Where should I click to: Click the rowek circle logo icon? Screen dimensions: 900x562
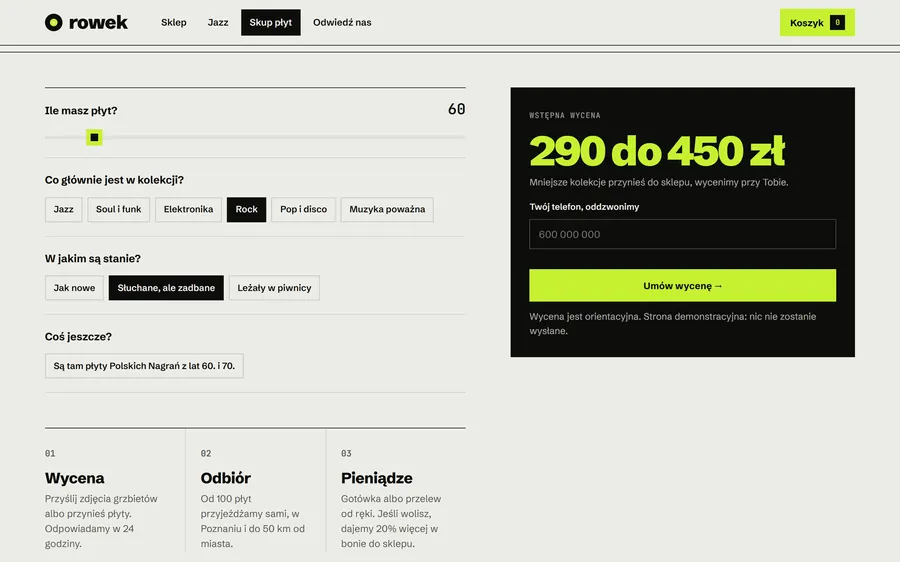click(x=53, y=22)
